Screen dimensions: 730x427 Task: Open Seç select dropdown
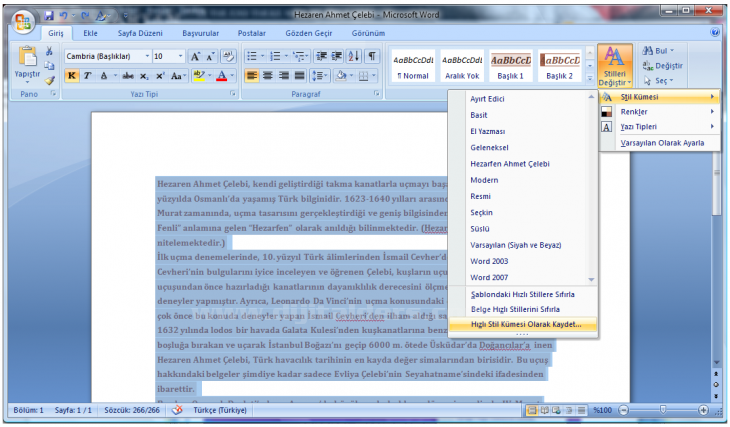(658, 81)
